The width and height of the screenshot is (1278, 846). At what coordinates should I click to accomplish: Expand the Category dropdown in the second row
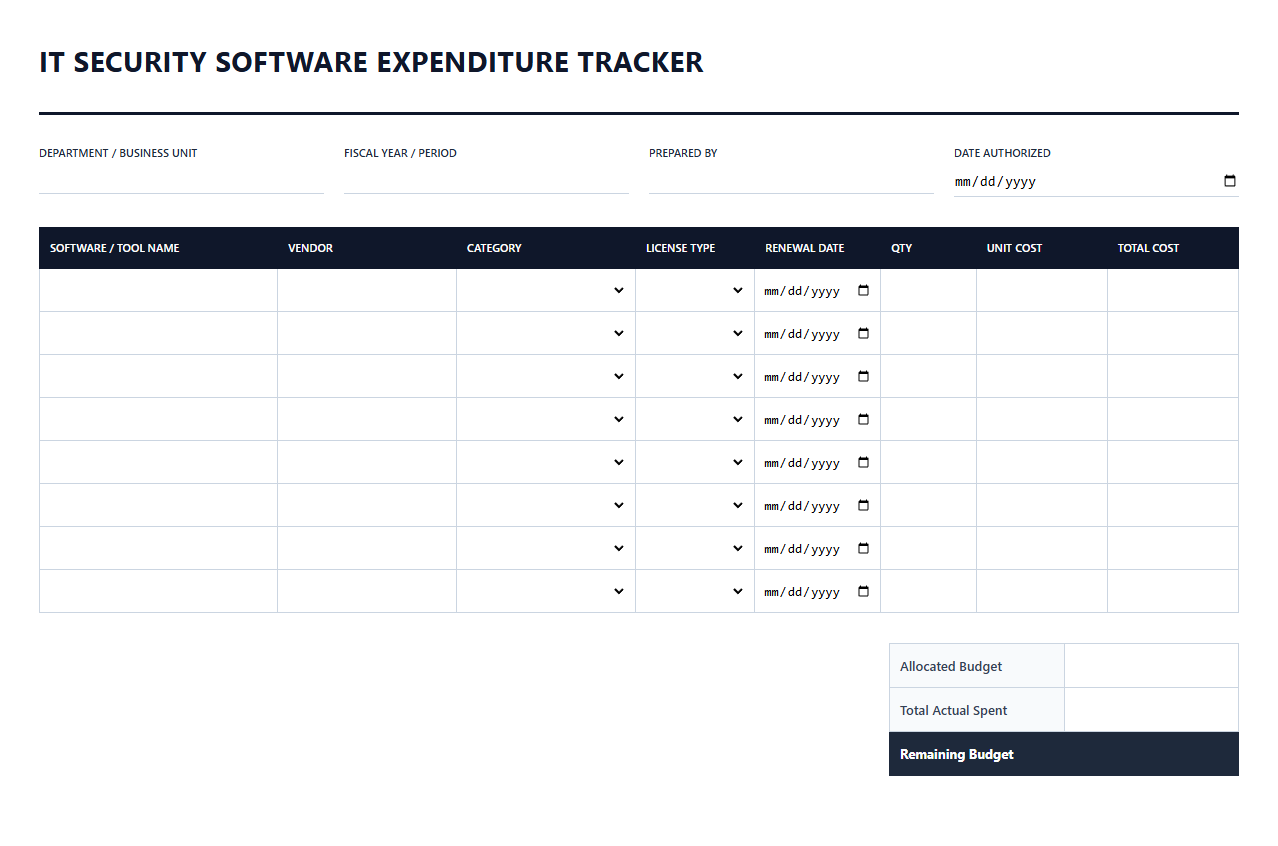(546, 333)
